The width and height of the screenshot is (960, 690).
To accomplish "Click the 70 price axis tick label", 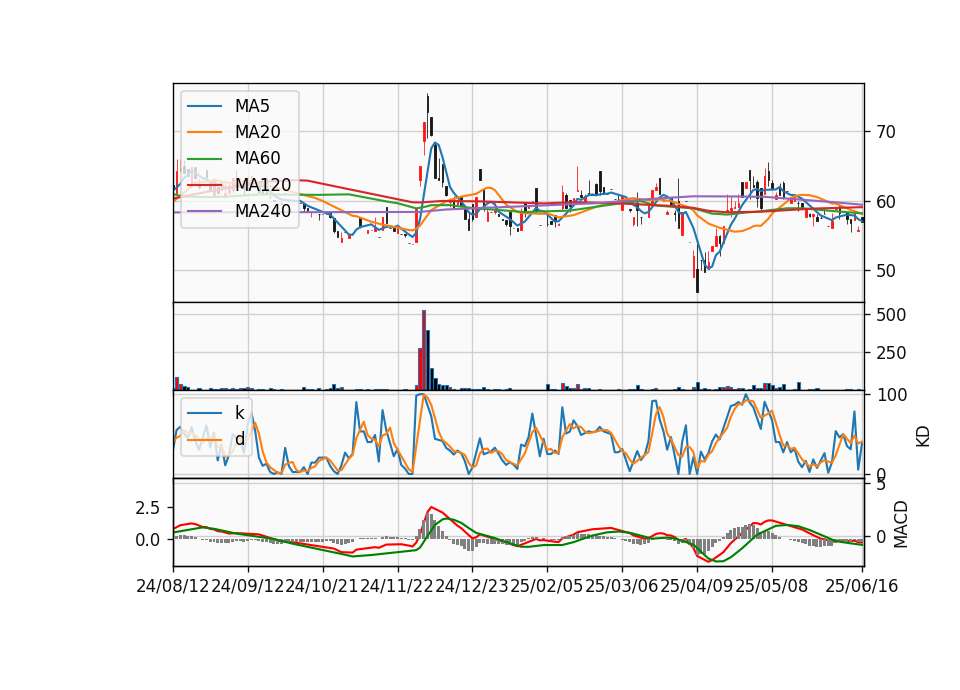I will 885,132.
